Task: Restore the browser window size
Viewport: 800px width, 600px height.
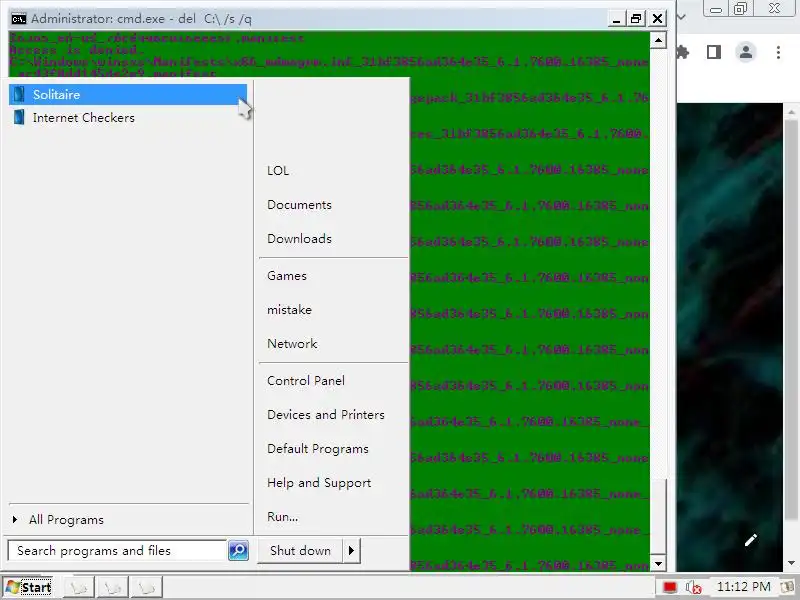Action: click(740, 9)
